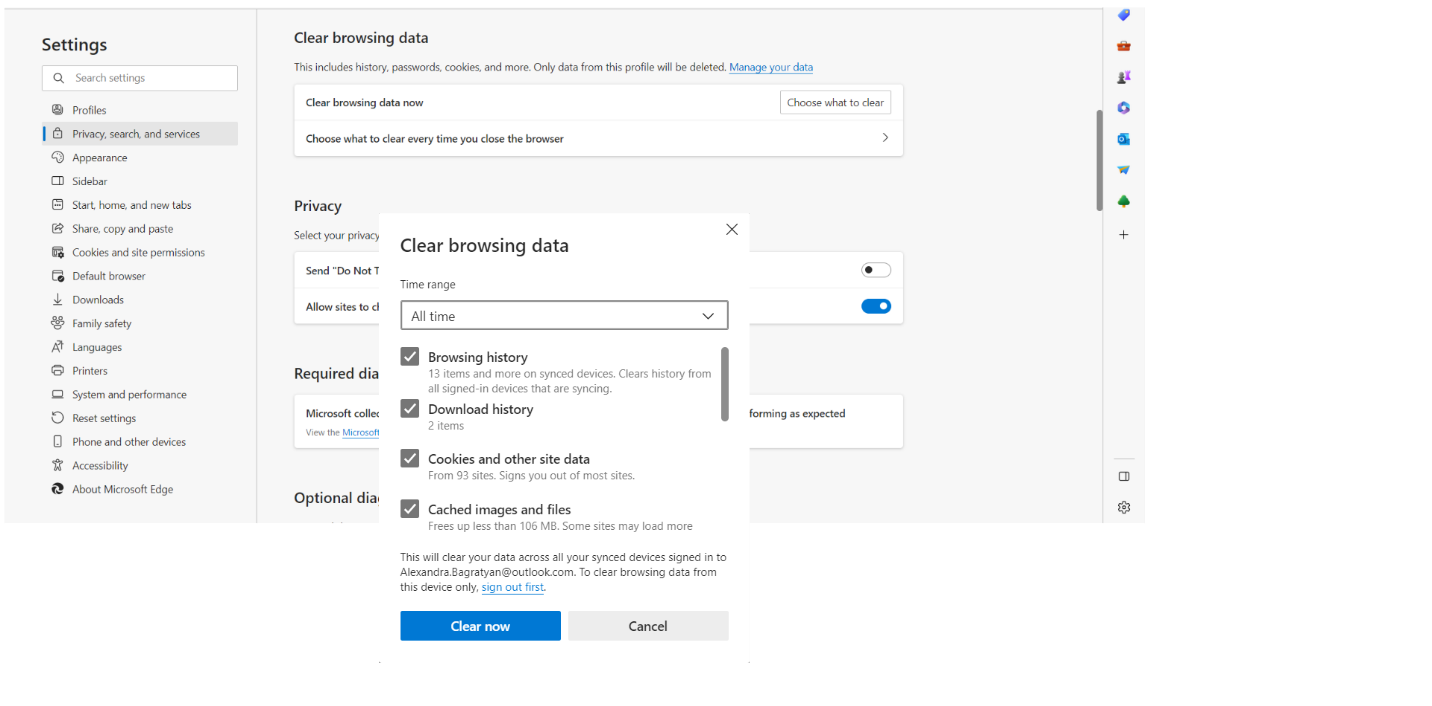
Task: Toggle the Send Do Not Track switch
Action: click(875, 269)
